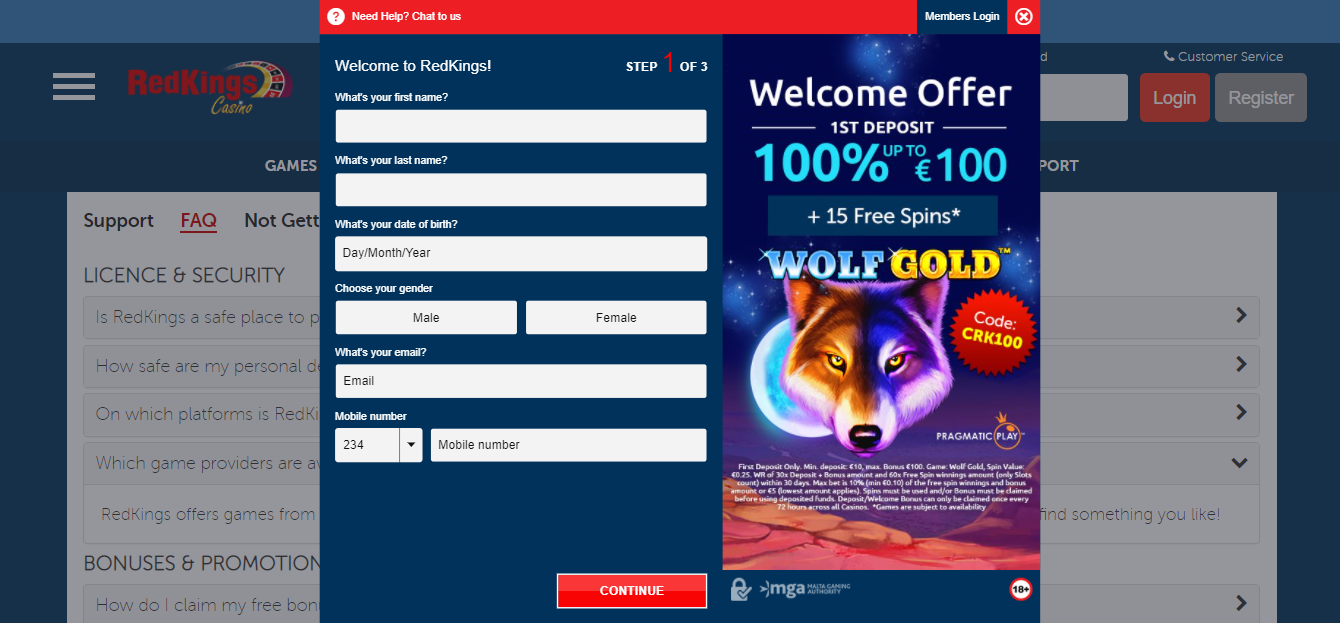Click the Customer Service phone icon
1340x623 pixels.
tap(1169, 56)
